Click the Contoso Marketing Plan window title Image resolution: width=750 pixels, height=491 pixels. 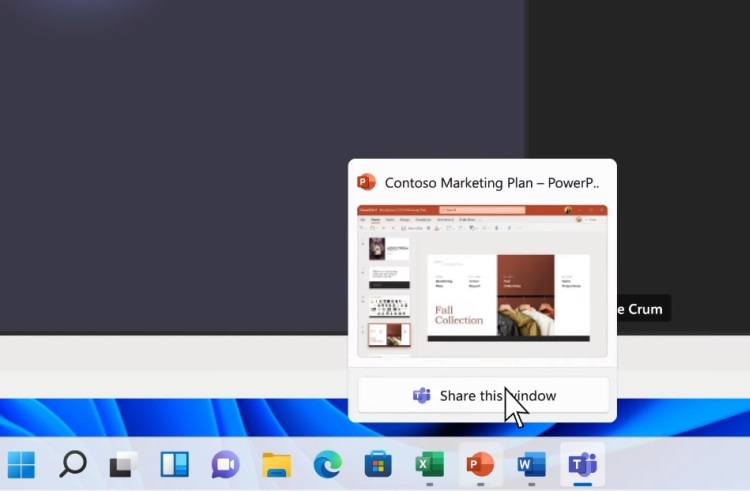pyautogui.click(x=491, y=182)
